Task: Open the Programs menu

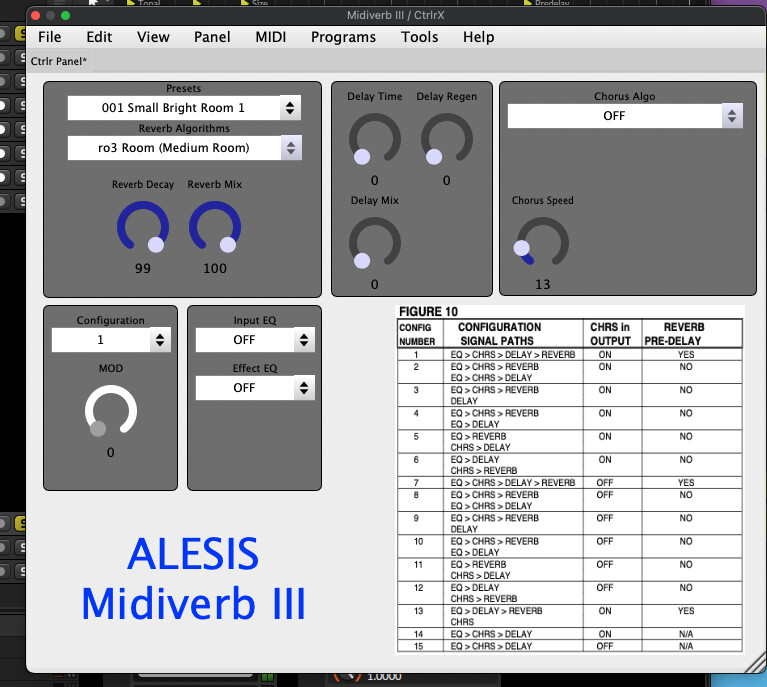Action: [343, 37]
